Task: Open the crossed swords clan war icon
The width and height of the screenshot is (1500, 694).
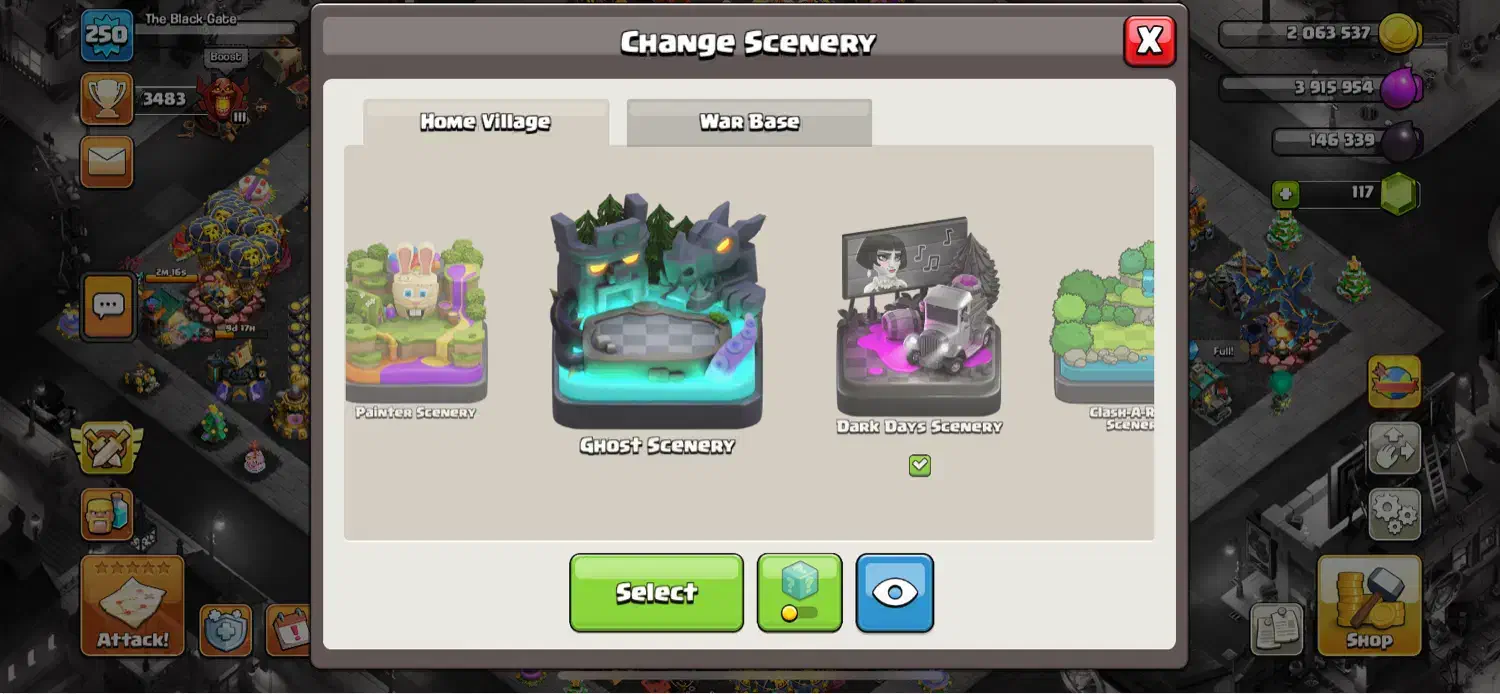Action: [107, 447]
